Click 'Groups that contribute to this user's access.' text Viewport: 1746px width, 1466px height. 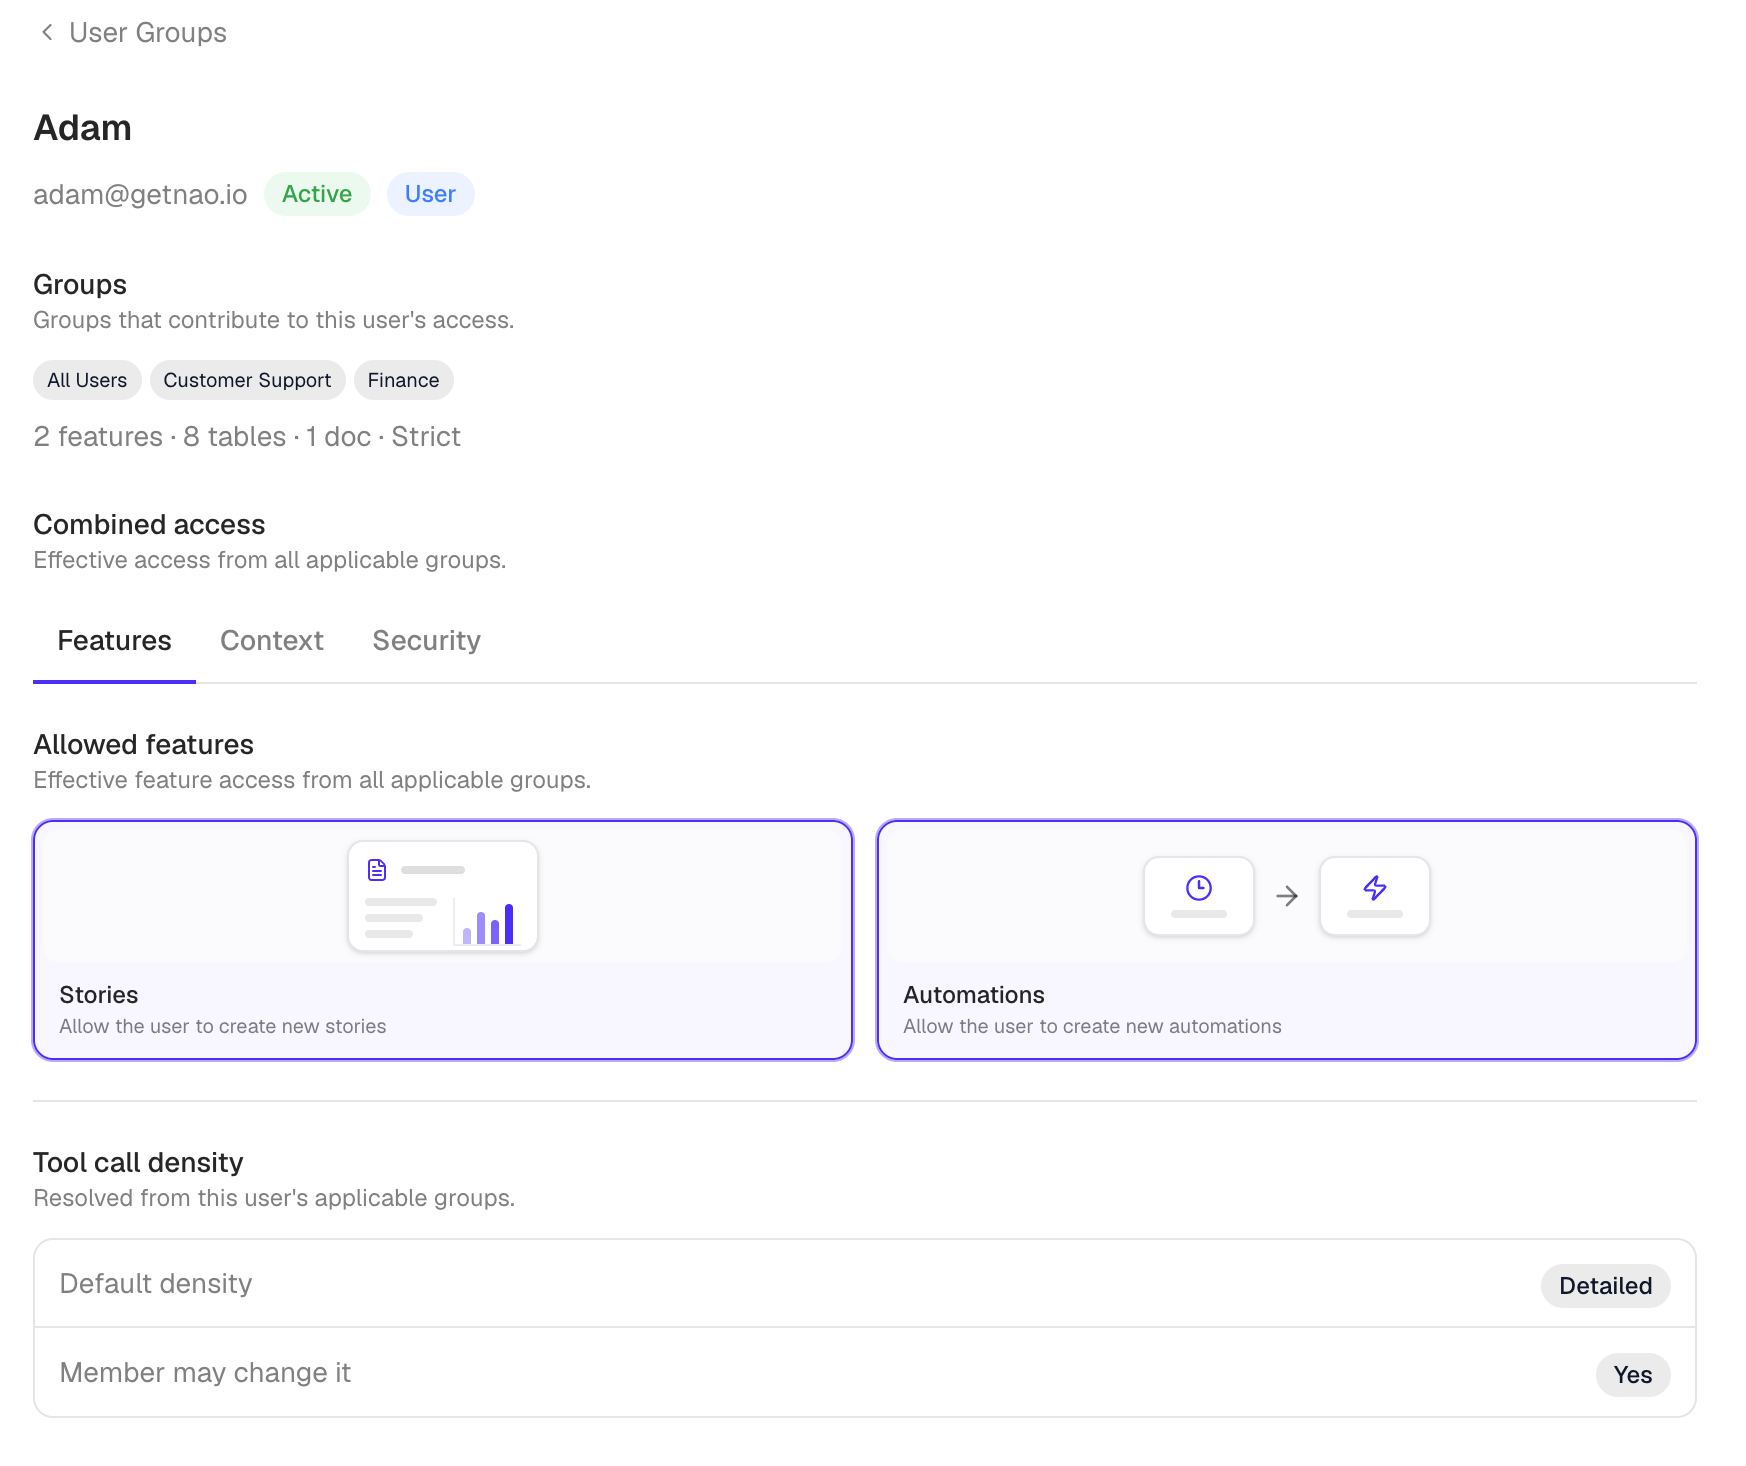coord(274,320)
